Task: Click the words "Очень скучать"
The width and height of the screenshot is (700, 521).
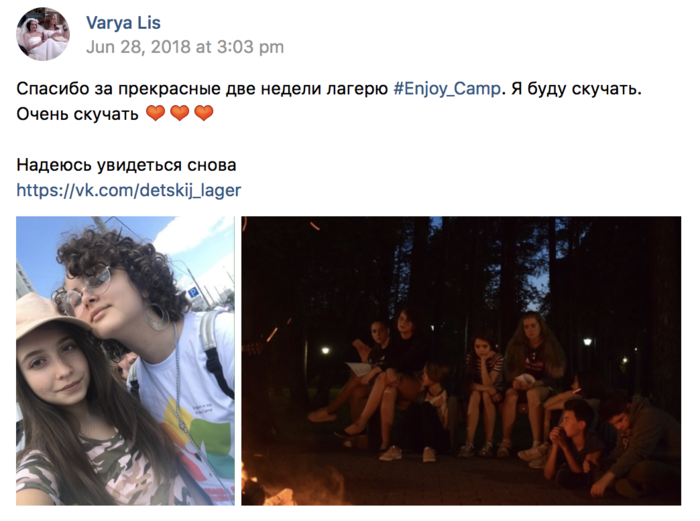Action: (x=78, y=114)
